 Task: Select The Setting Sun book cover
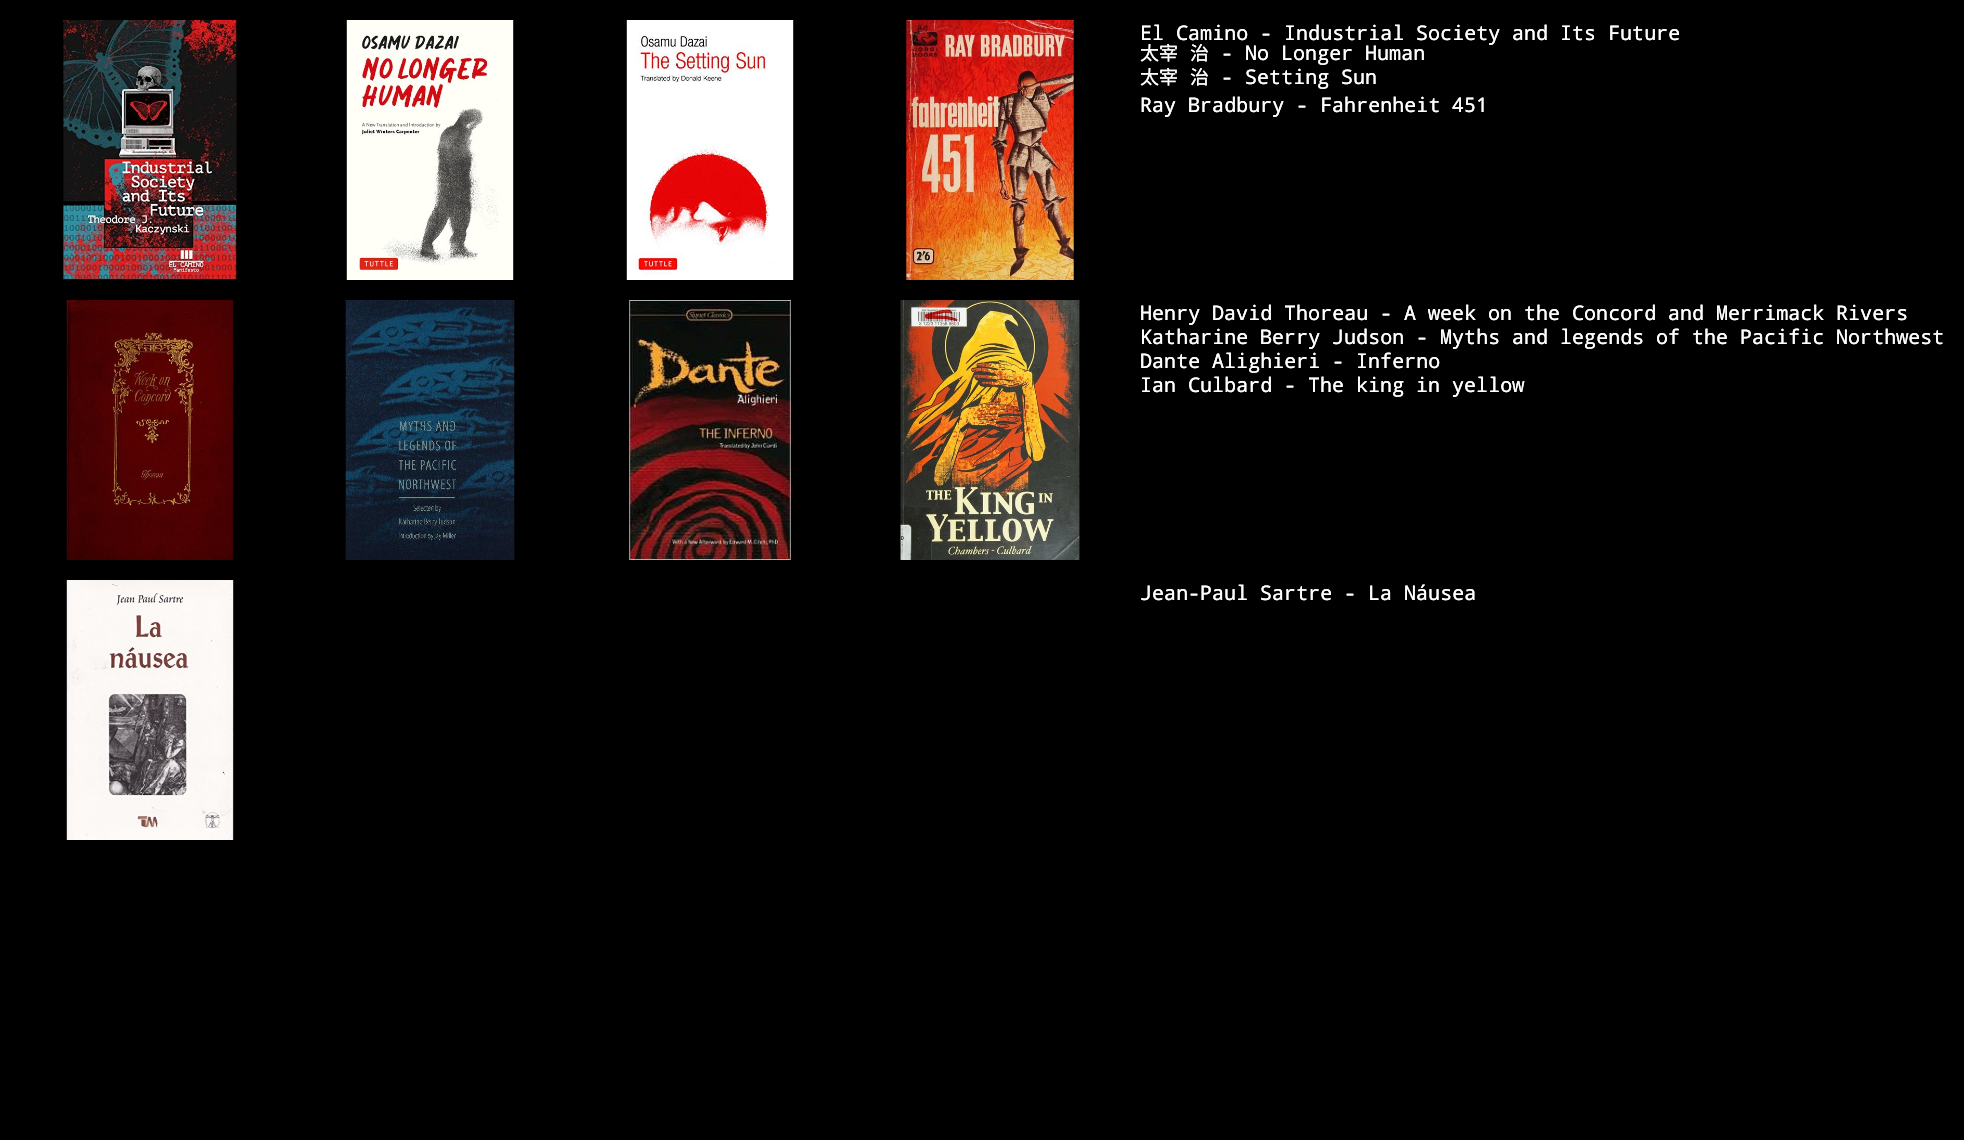710,149
